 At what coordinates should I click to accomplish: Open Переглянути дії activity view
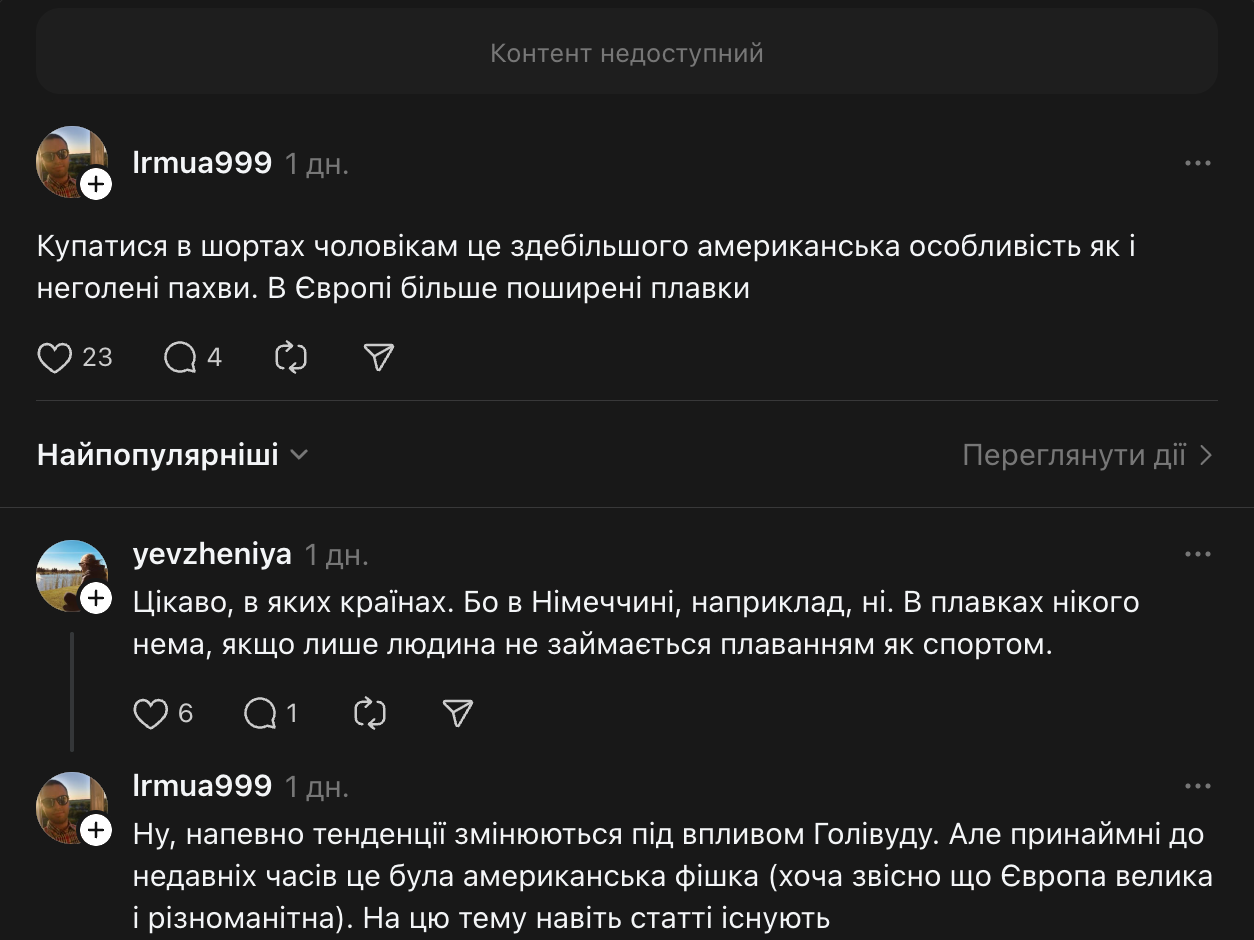point(1087,455)
